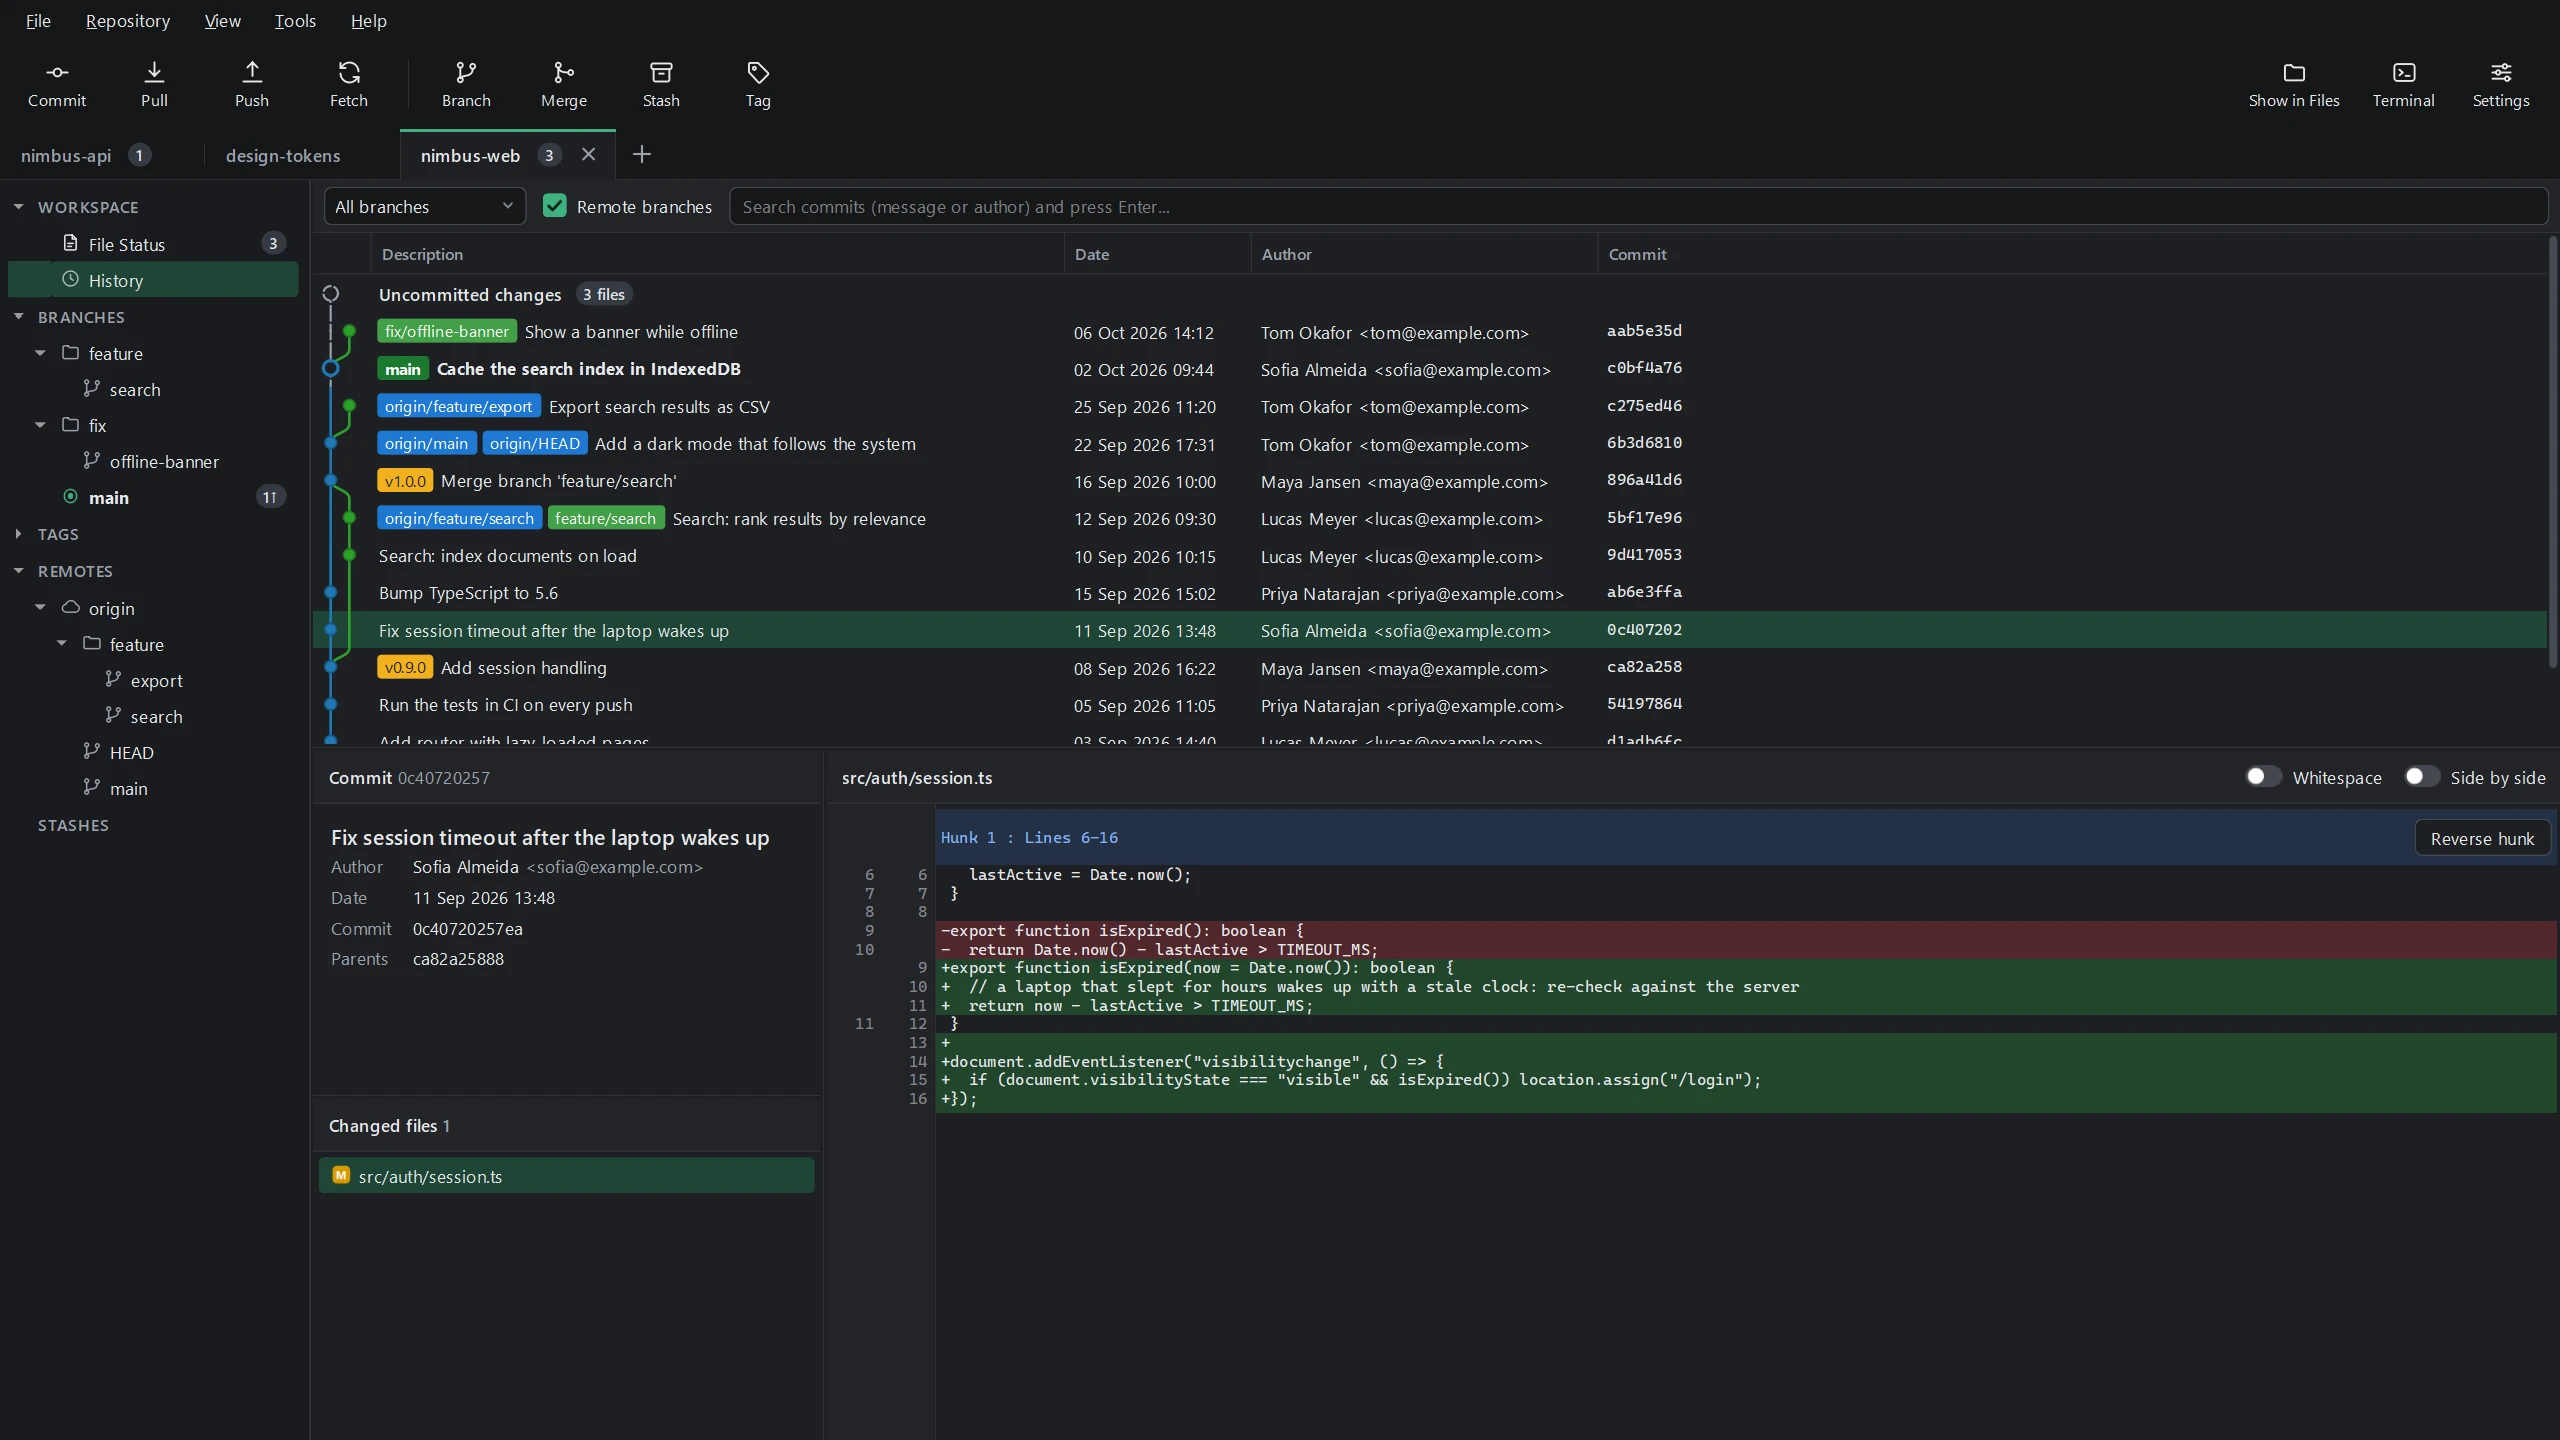Open the Merge tool
Viewport: 2560px width, 1440px height.
[564, 84]
